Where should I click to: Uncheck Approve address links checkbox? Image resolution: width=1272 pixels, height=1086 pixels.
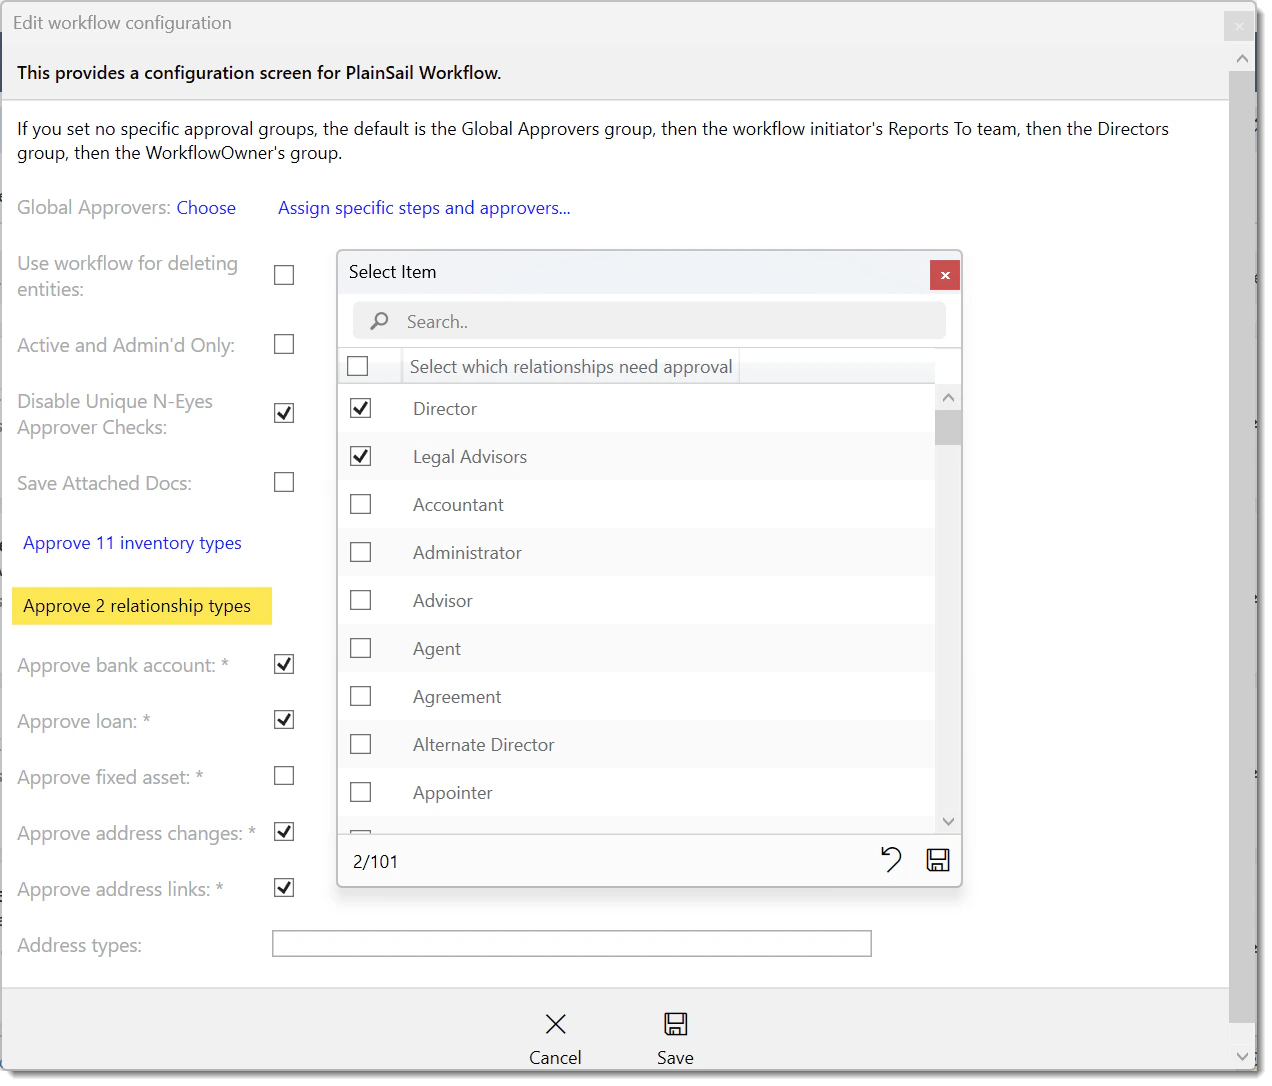click(x=284, y=888)
